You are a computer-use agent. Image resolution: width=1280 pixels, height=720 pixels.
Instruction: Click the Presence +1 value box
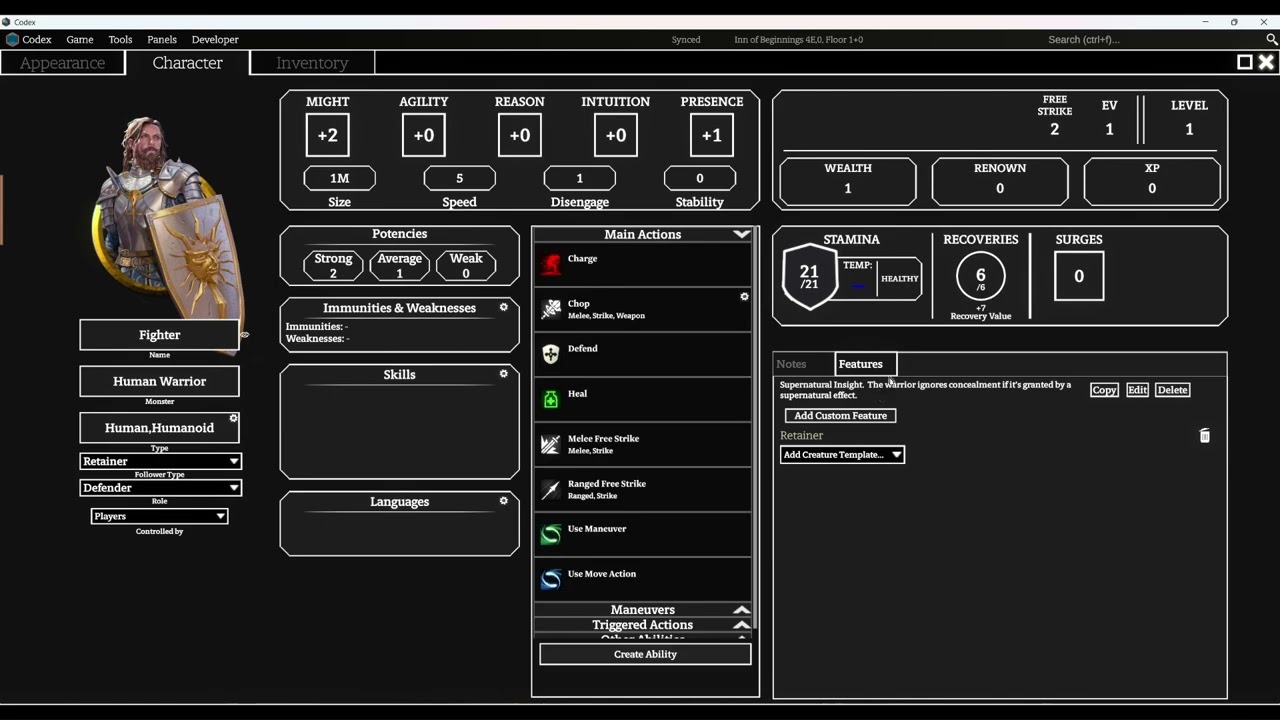tap(712, 135)
